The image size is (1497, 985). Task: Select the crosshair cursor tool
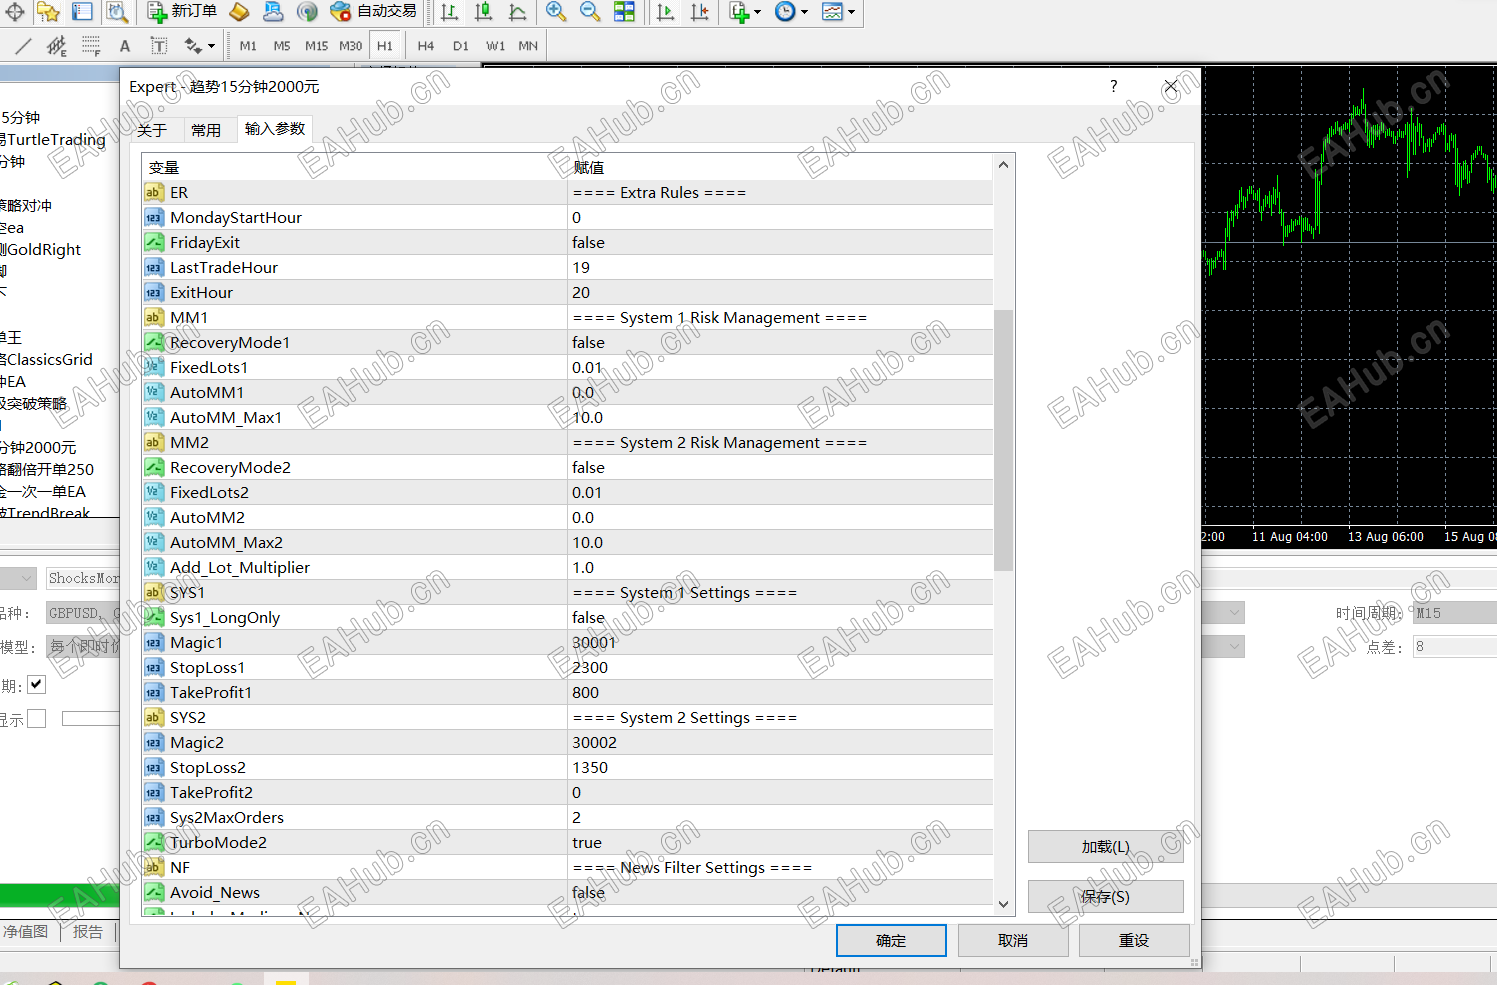click(15, 12)
